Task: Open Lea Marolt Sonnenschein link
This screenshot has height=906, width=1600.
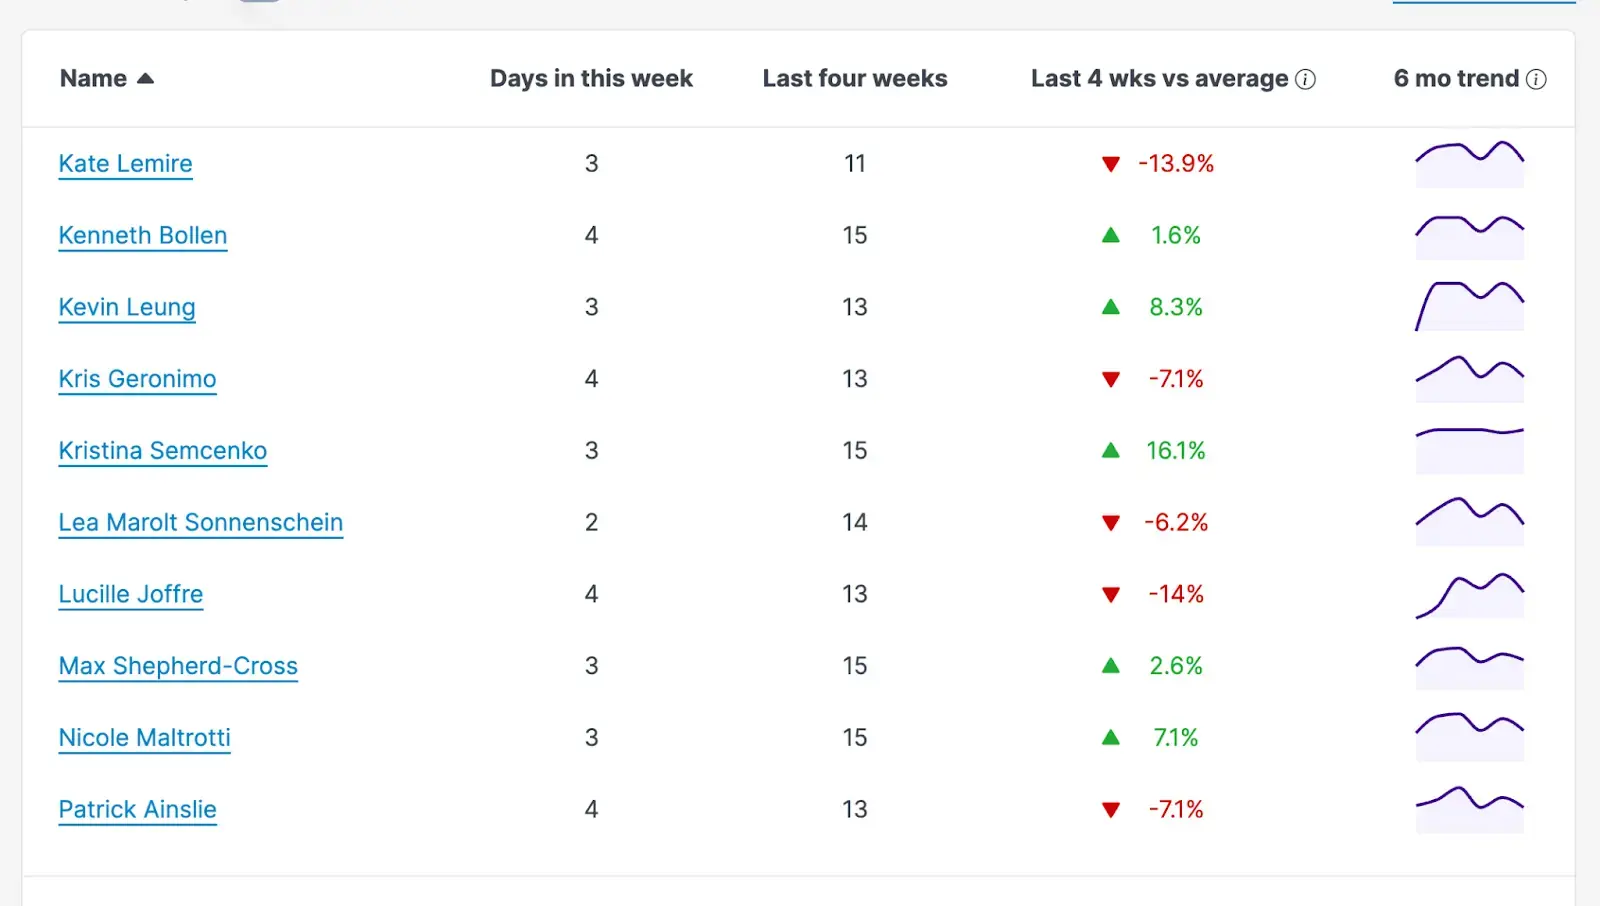Action: coord(201,522)
